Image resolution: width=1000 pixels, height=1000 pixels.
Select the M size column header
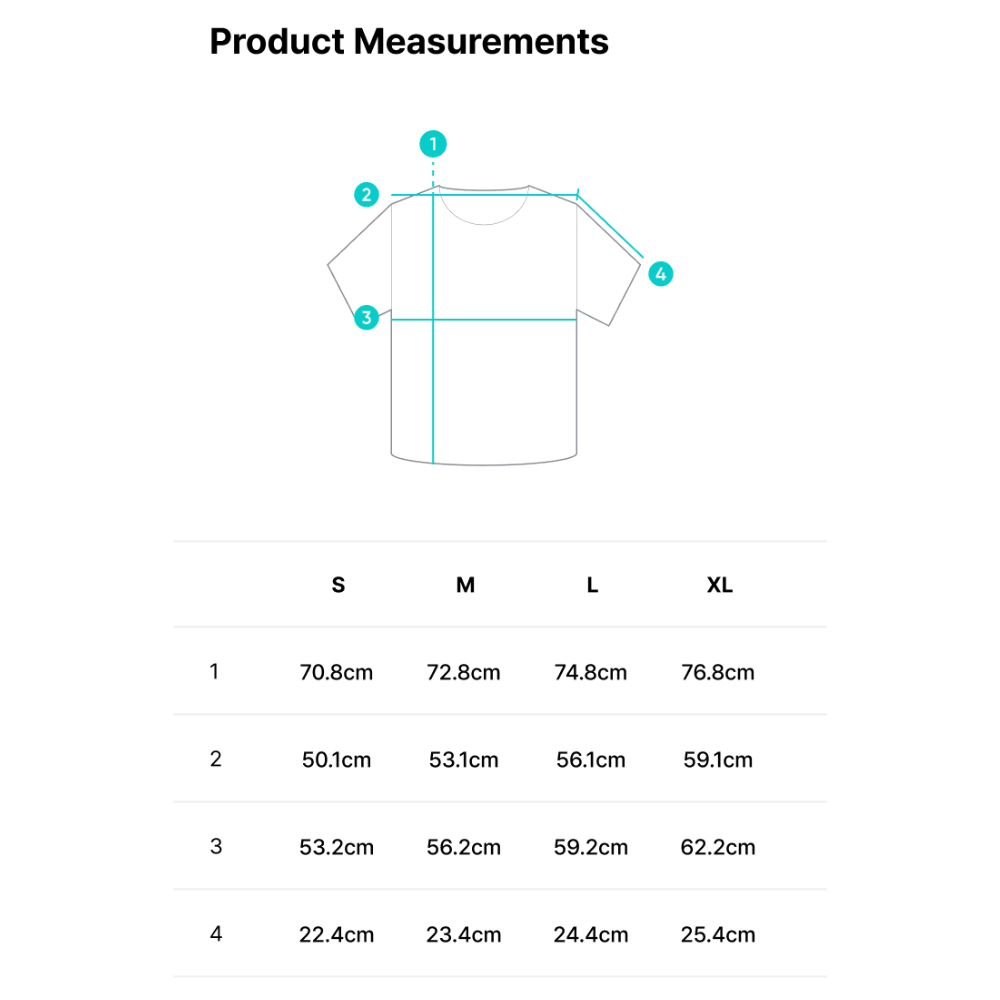click(466, 585)
